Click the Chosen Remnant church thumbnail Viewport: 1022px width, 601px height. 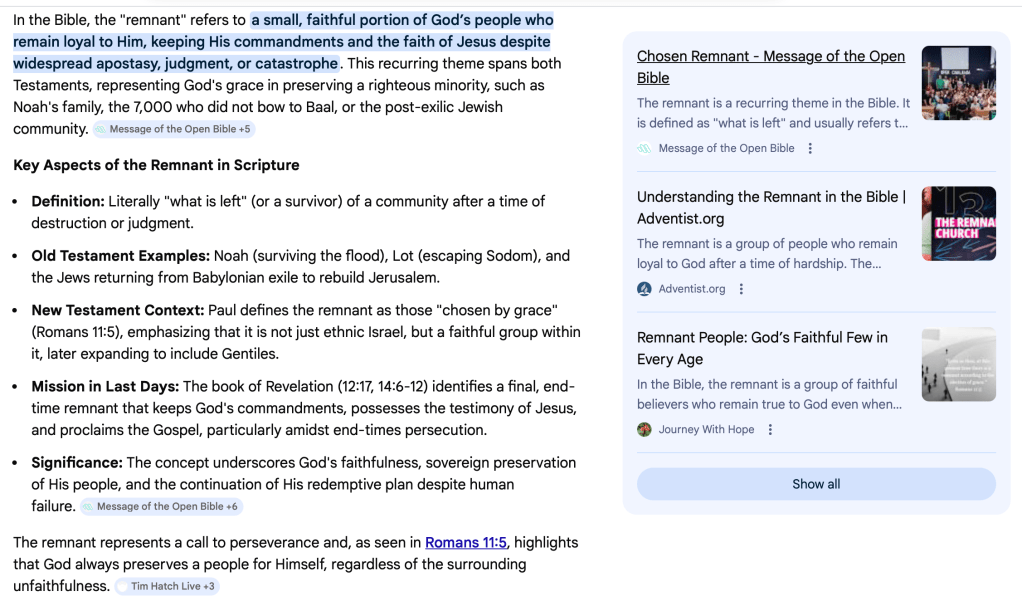point(958,83)
